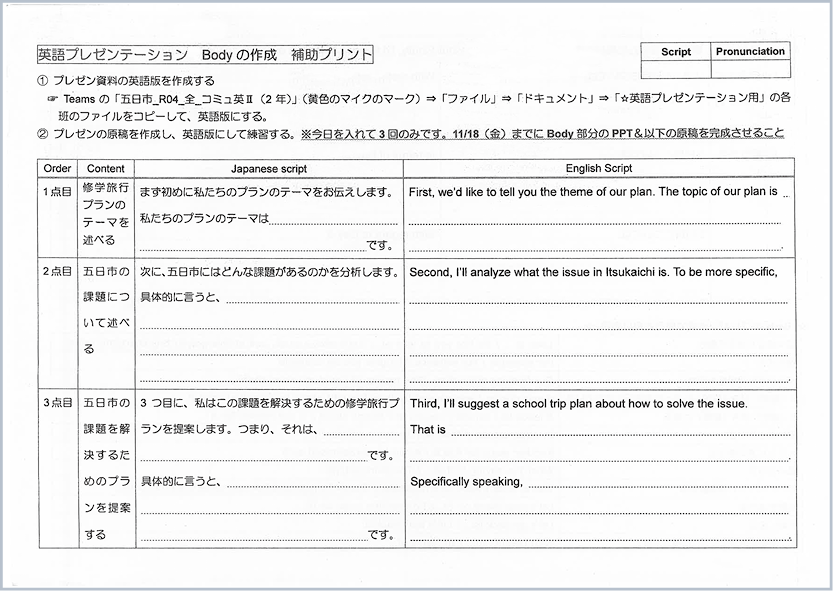
Task: Click the title 英語プレゼンテーション Bodyの作成 補助プリント
Action: [205, 55]
